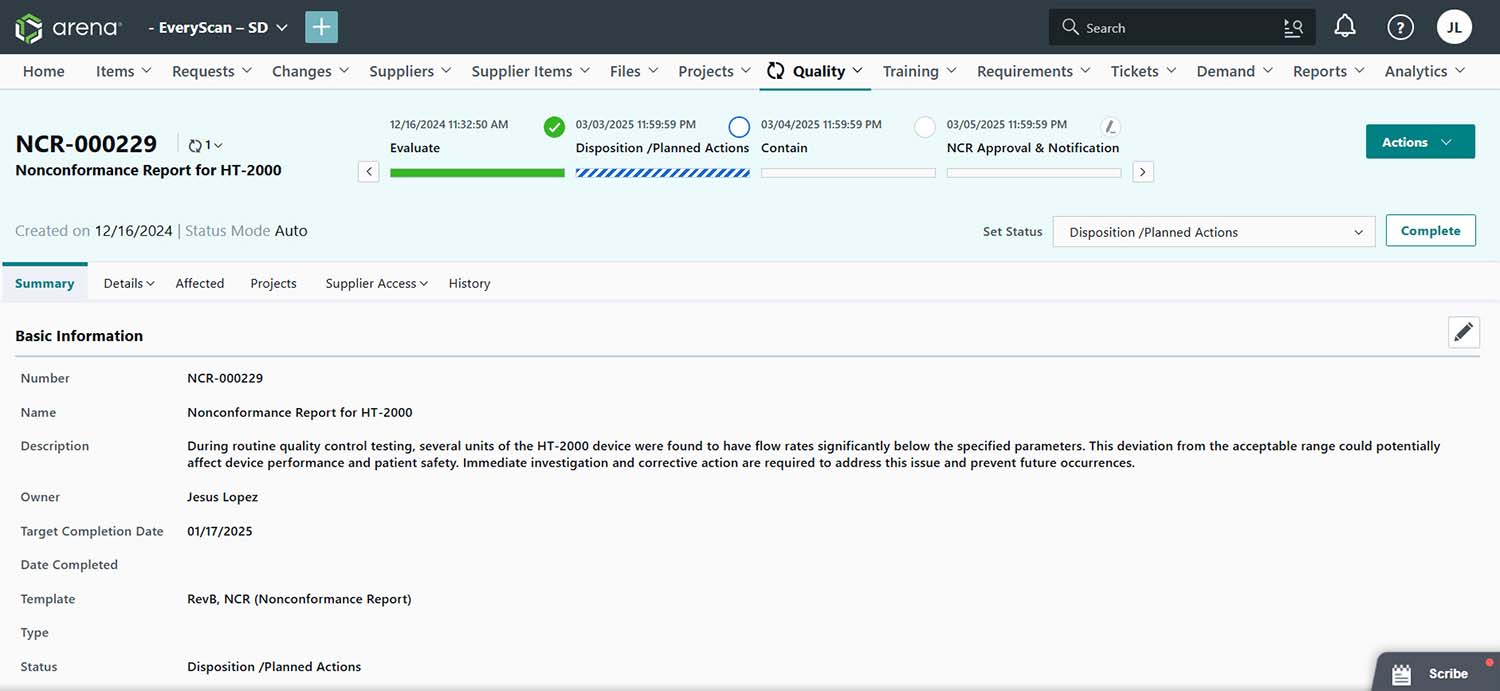1500x691 pixels.
Task: Expand the Actions dropdown button
Action: pos(1419,142)
